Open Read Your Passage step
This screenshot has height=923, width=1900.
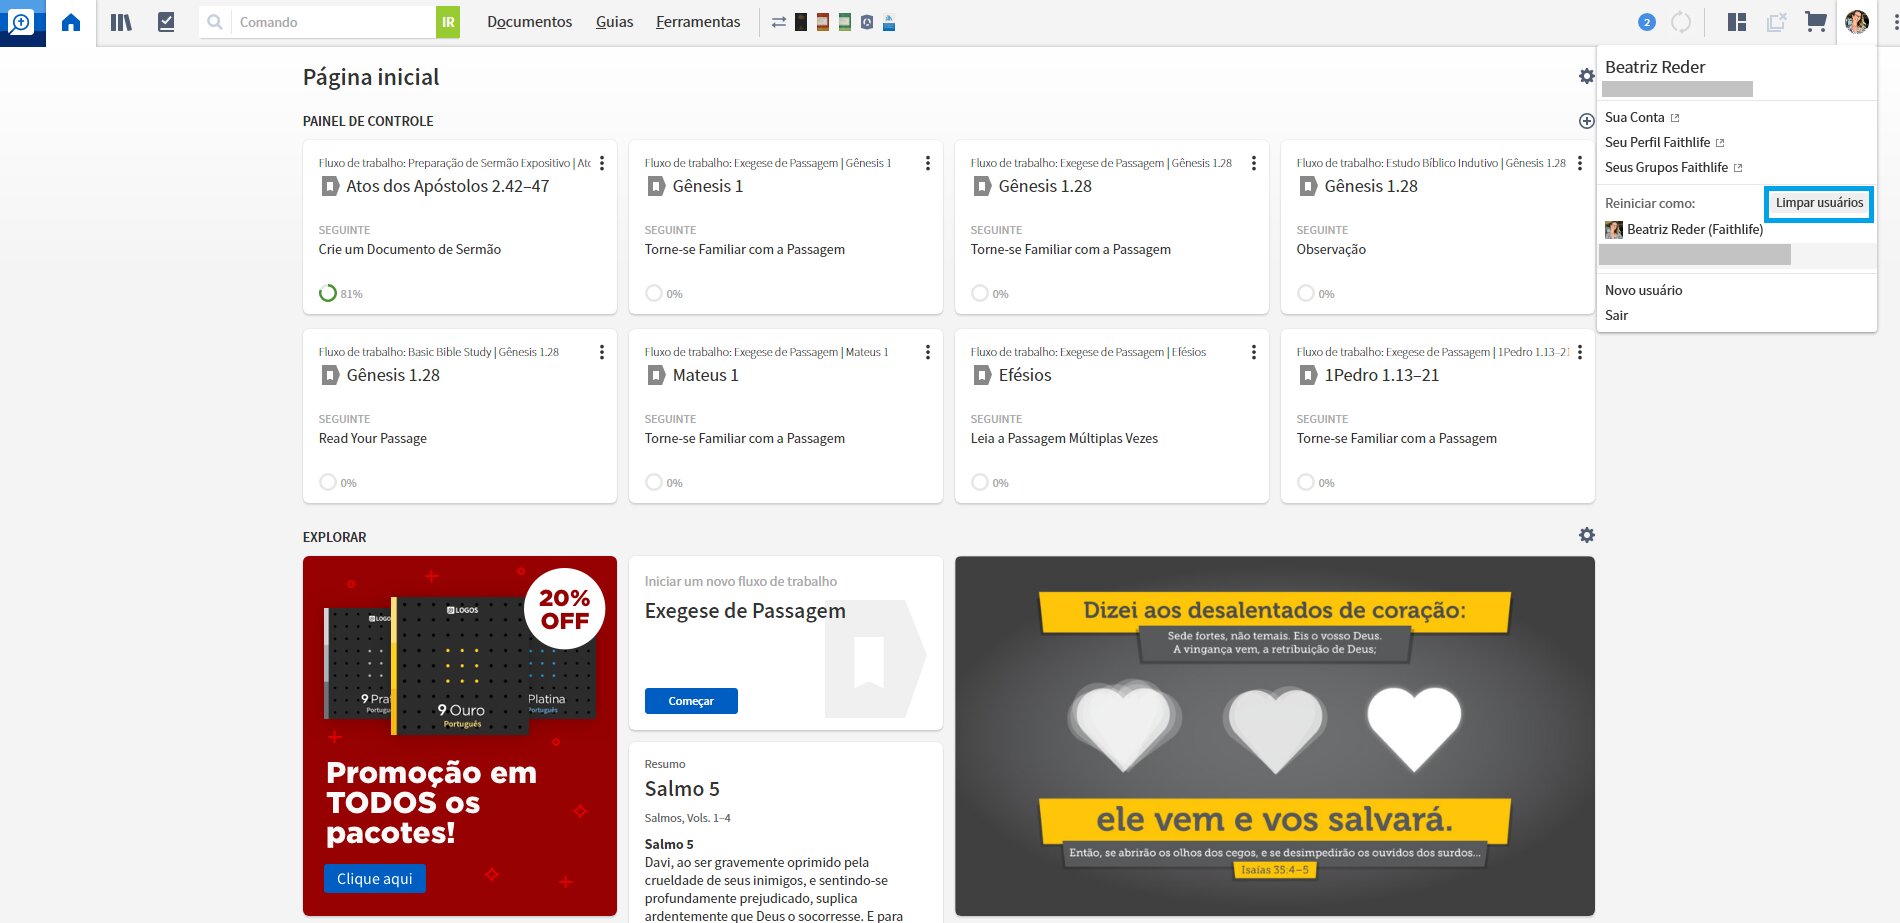coord(373,438)
